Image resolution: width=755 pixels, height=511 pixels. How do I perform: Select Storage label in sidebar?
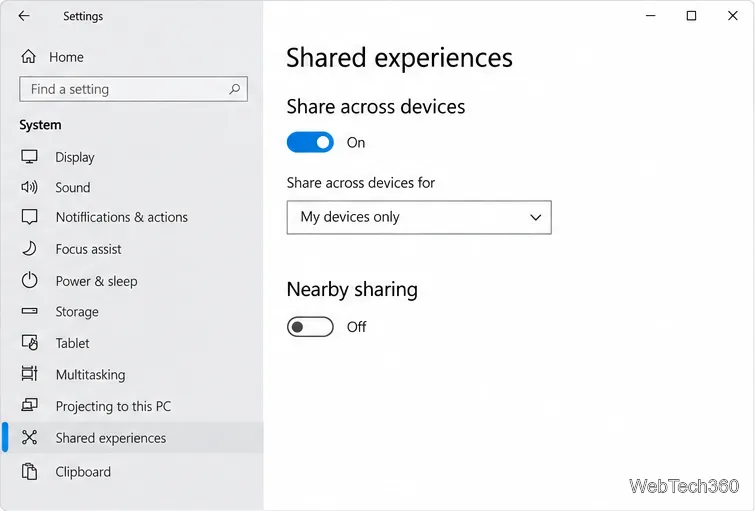coord(77,312)
